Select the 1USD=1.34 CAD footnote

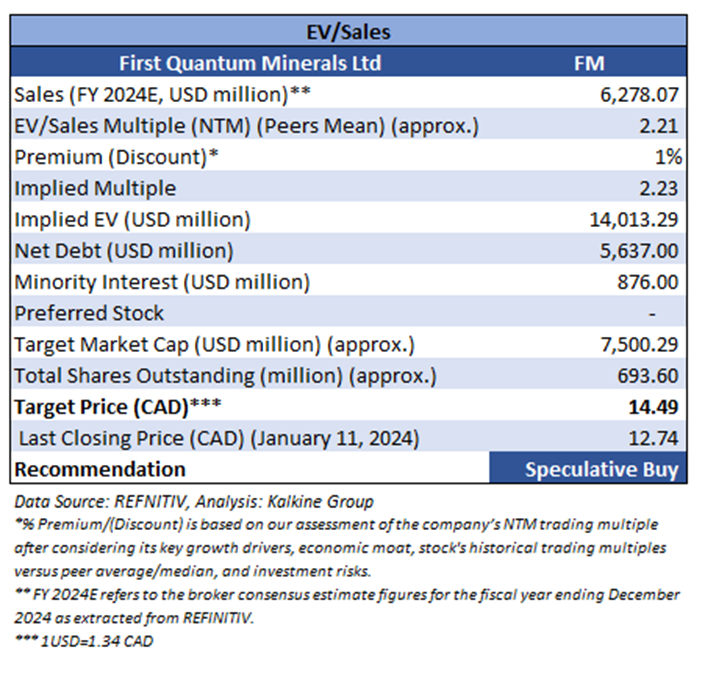(84, 641)
